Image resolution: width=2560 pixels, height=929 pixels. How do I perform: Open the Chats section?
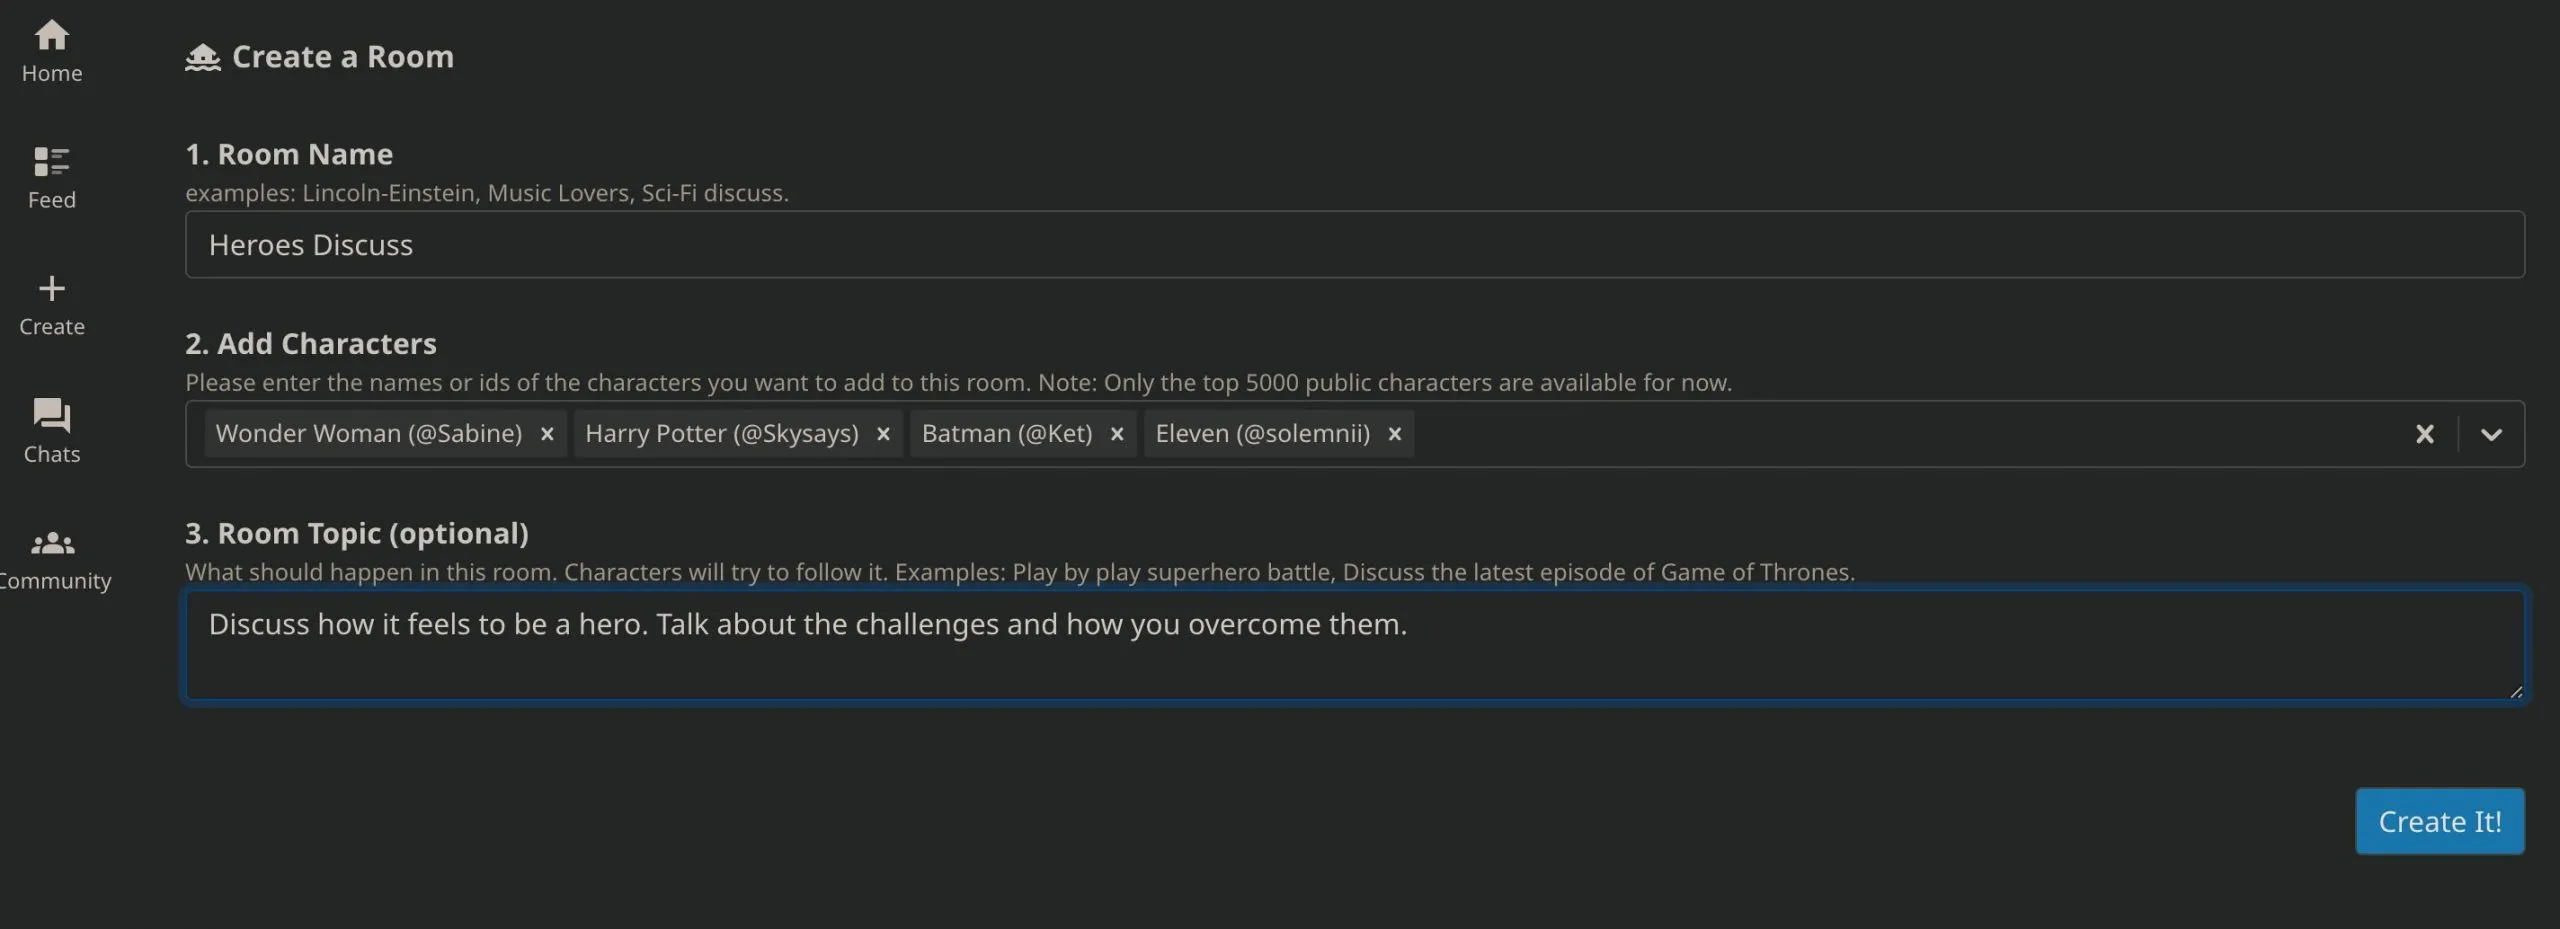(x=51, y=430)
